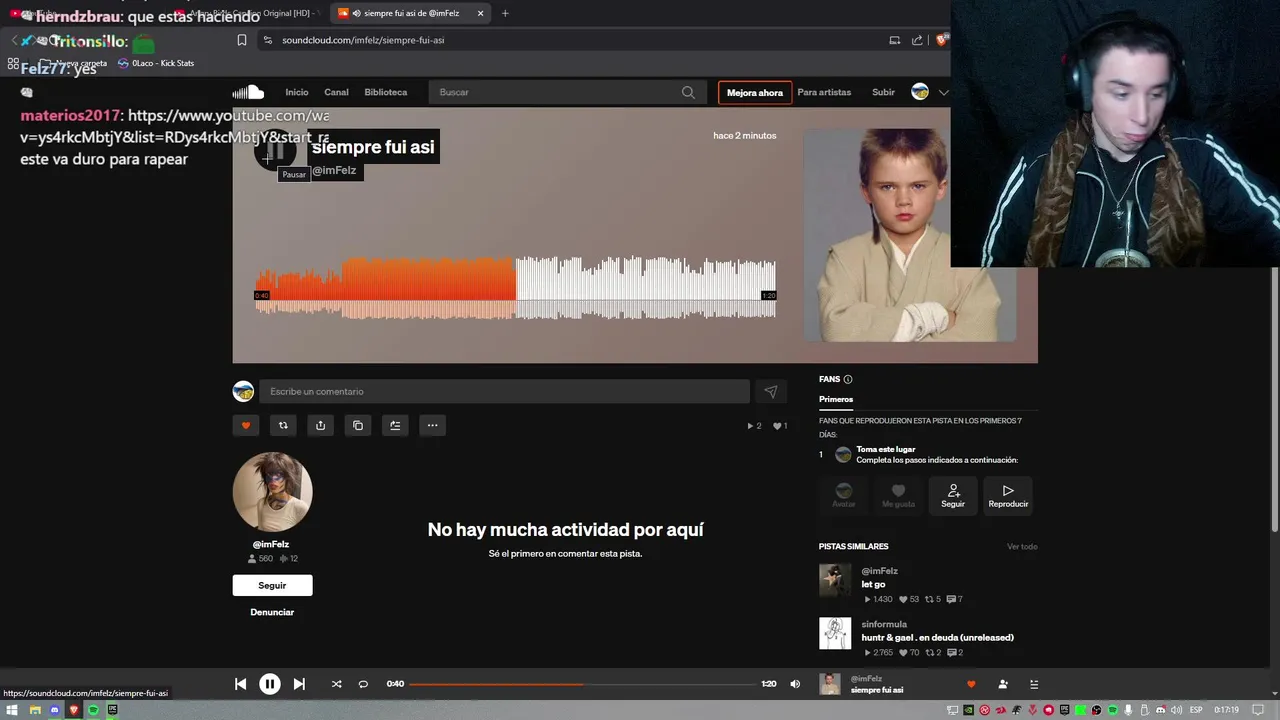The image size is (1280, 720).
Task: Toggle the like heart on the track
Action: [x=246, y=425]
